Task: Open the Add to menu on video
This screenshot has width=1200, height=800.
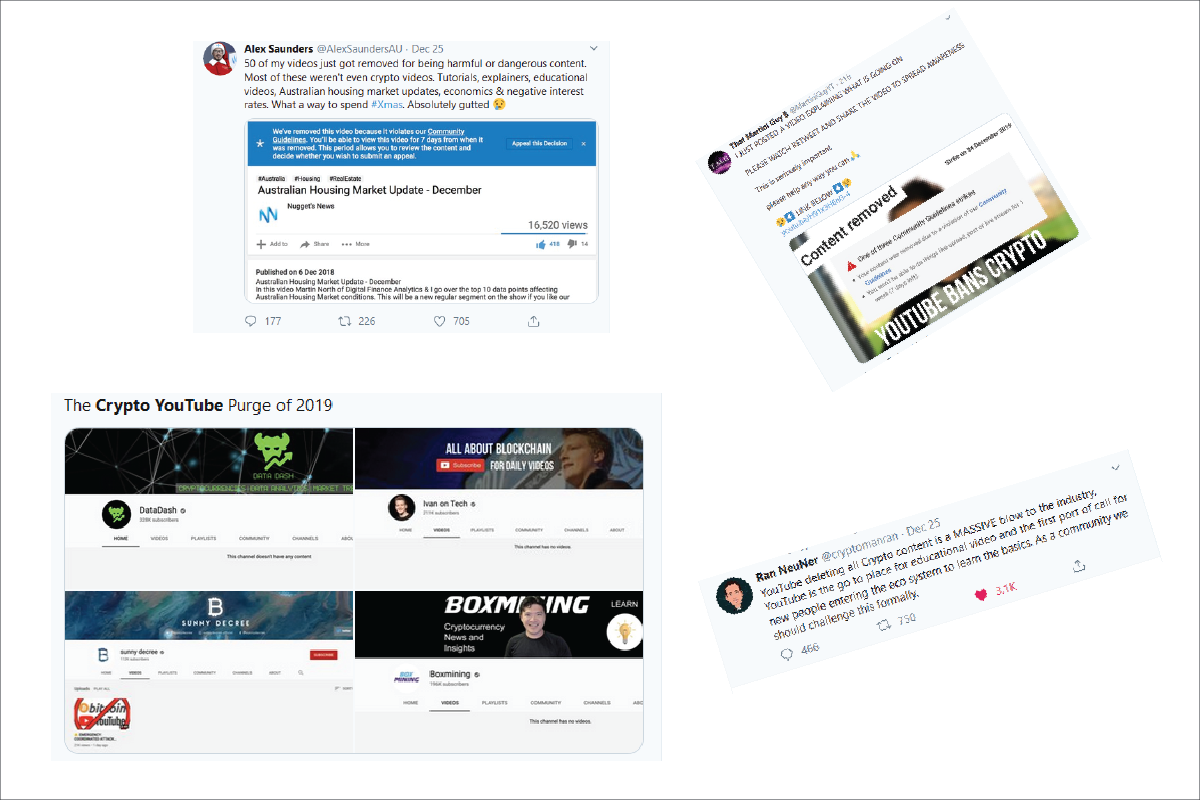Action: 272,244
